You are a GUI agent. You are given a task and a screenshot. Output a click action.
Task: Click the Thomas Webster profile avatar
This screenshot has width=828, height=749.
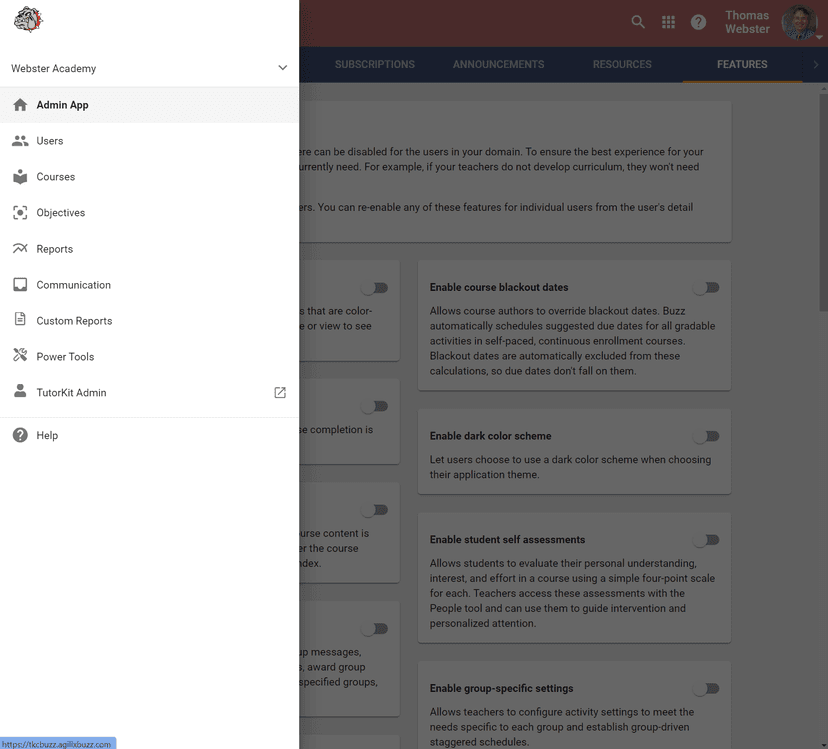(800, 21)
